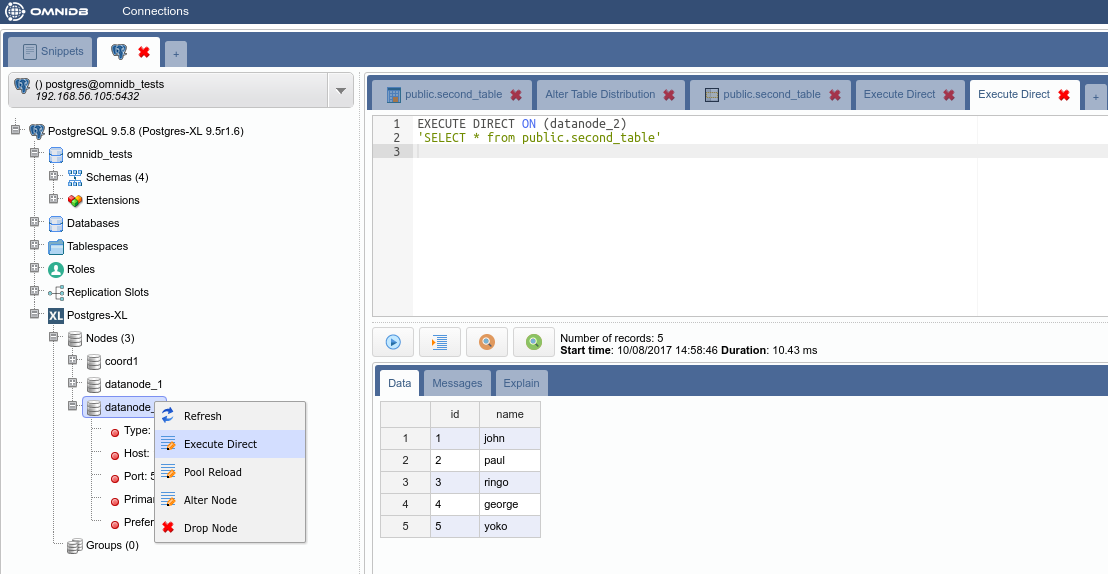
Task: Click the green magnifier explain analyze icon
Action: pos(534,342)
